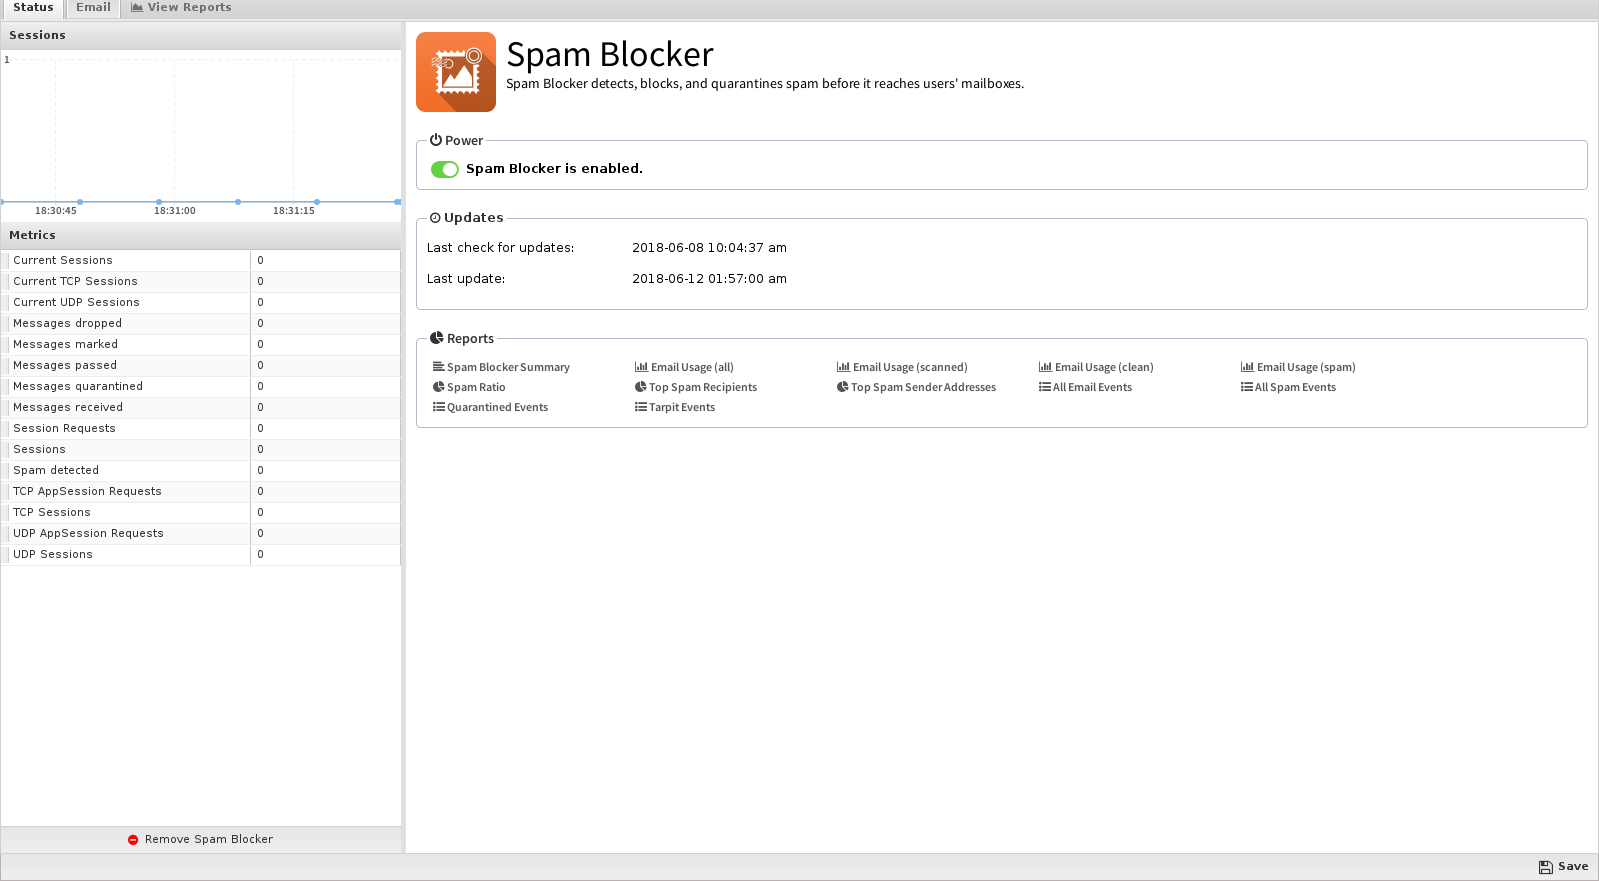Open the View Reports tab

(x=181, y=8)
